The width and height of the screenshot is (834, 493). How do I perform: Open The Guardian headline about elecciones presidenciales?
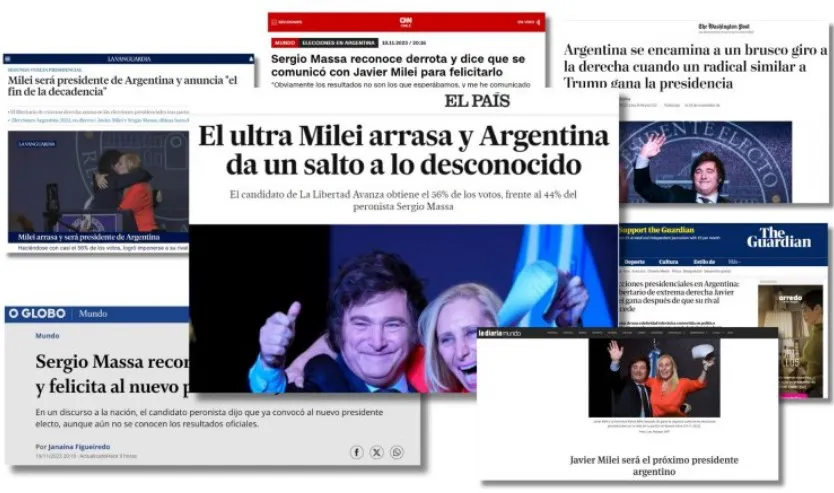click(x=679, y=296)
